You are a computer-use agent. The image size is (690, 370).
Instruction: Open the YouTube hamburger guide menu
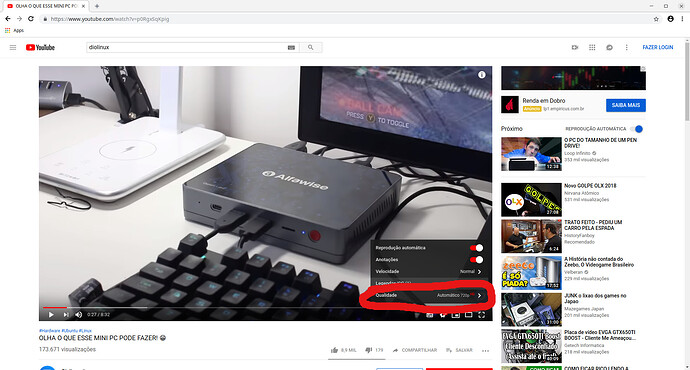pos(13,48)
